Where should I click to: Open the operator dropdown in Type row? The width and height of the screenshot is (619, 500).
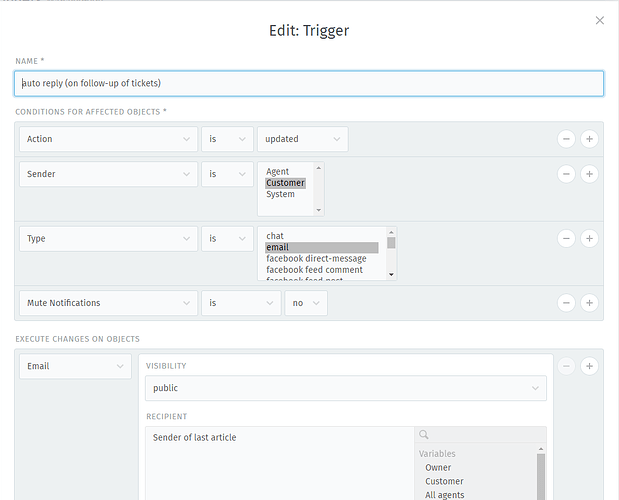click(x=227, y=239)
